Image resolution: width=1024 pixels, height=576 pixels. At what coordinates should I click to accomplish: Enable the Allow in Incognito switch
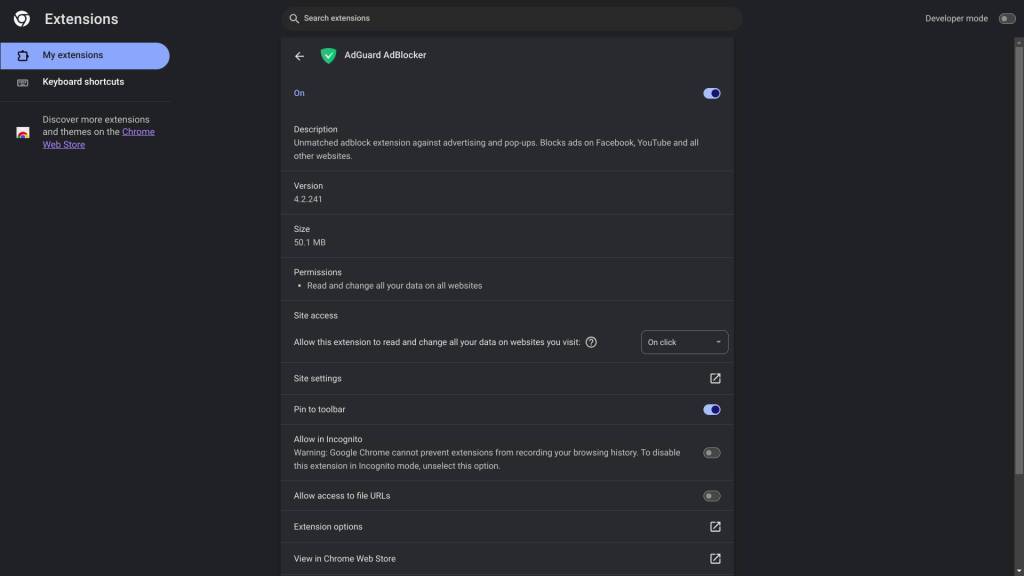click(x=712, y=453)
